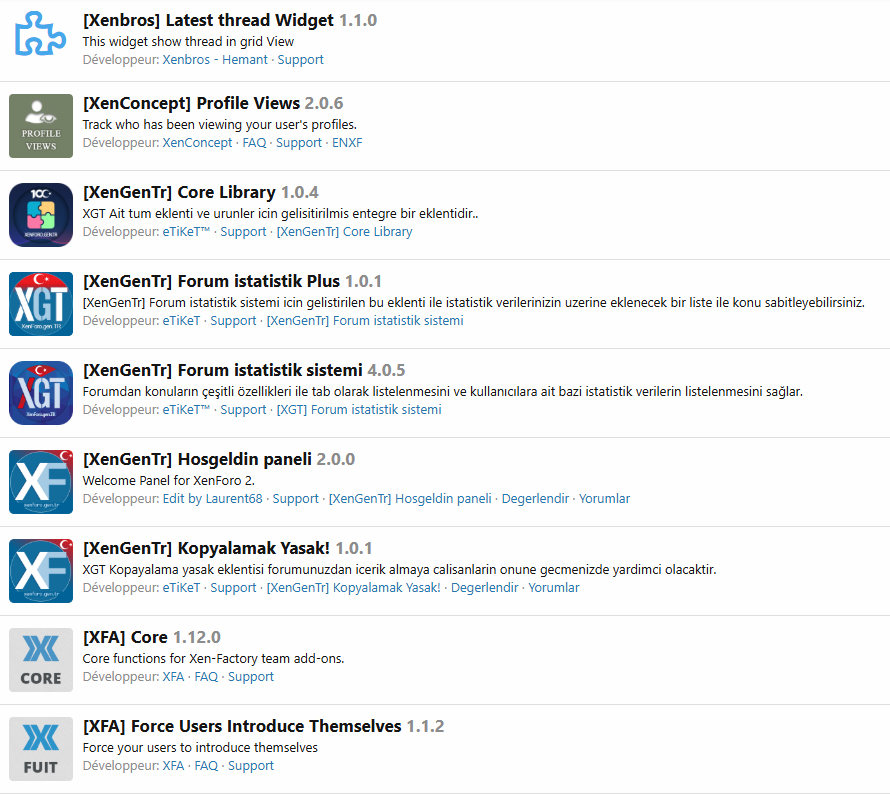Viewport: 890px width, 794px height.
Task: Visit the XenConcept developer link
Action: coord(198,142)
